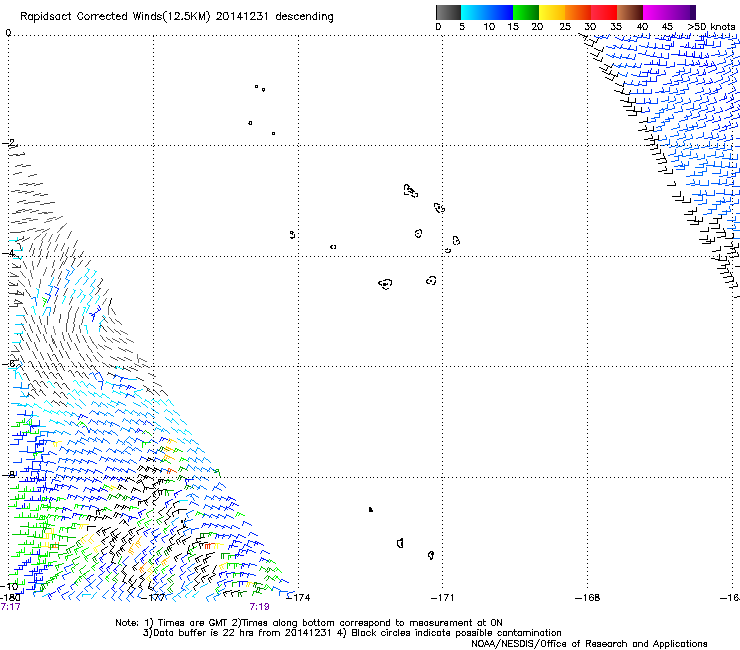Click the yellow 20–25 knots legend swatch
This screenshot has width=740, height=650.
pos(552,12)
